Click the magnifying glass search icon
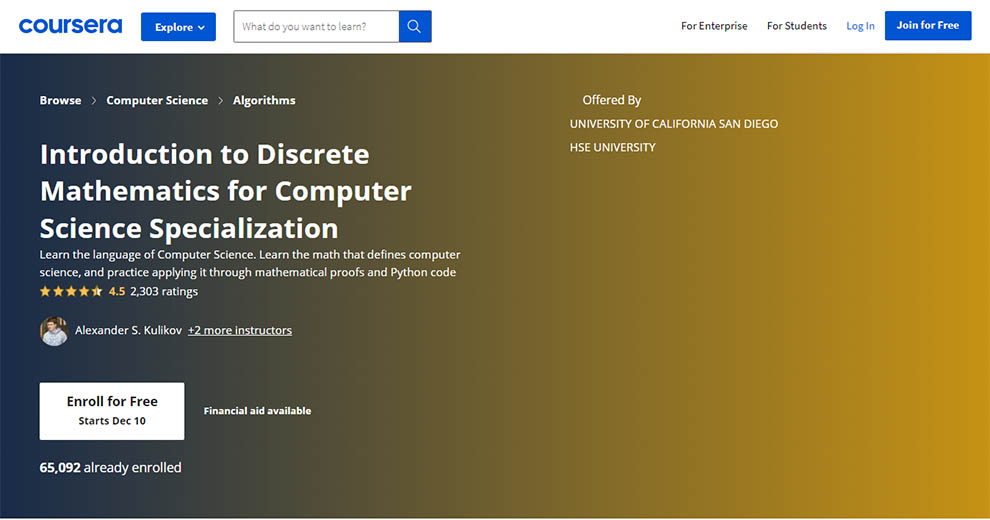Screen dimensions: 990x520 coord(415,27)
